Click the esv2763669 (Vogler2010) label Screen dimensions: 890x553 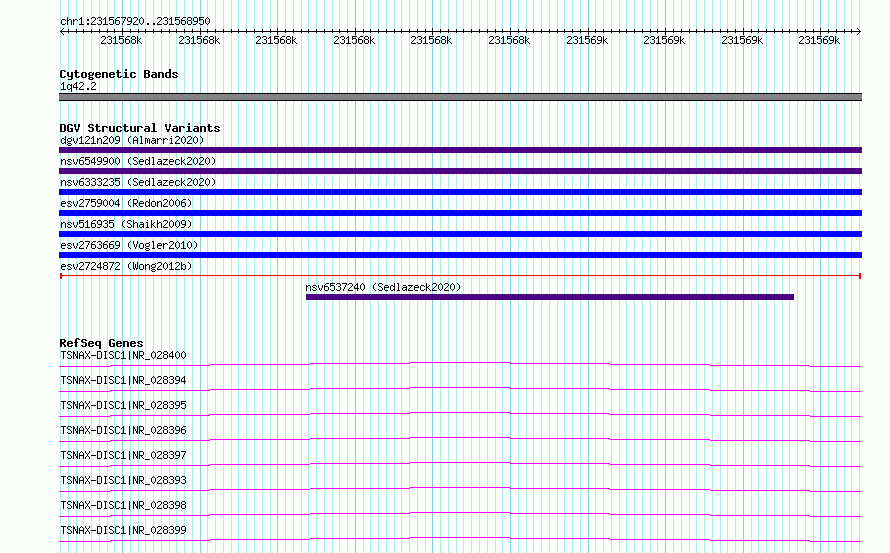pos(129,245)
